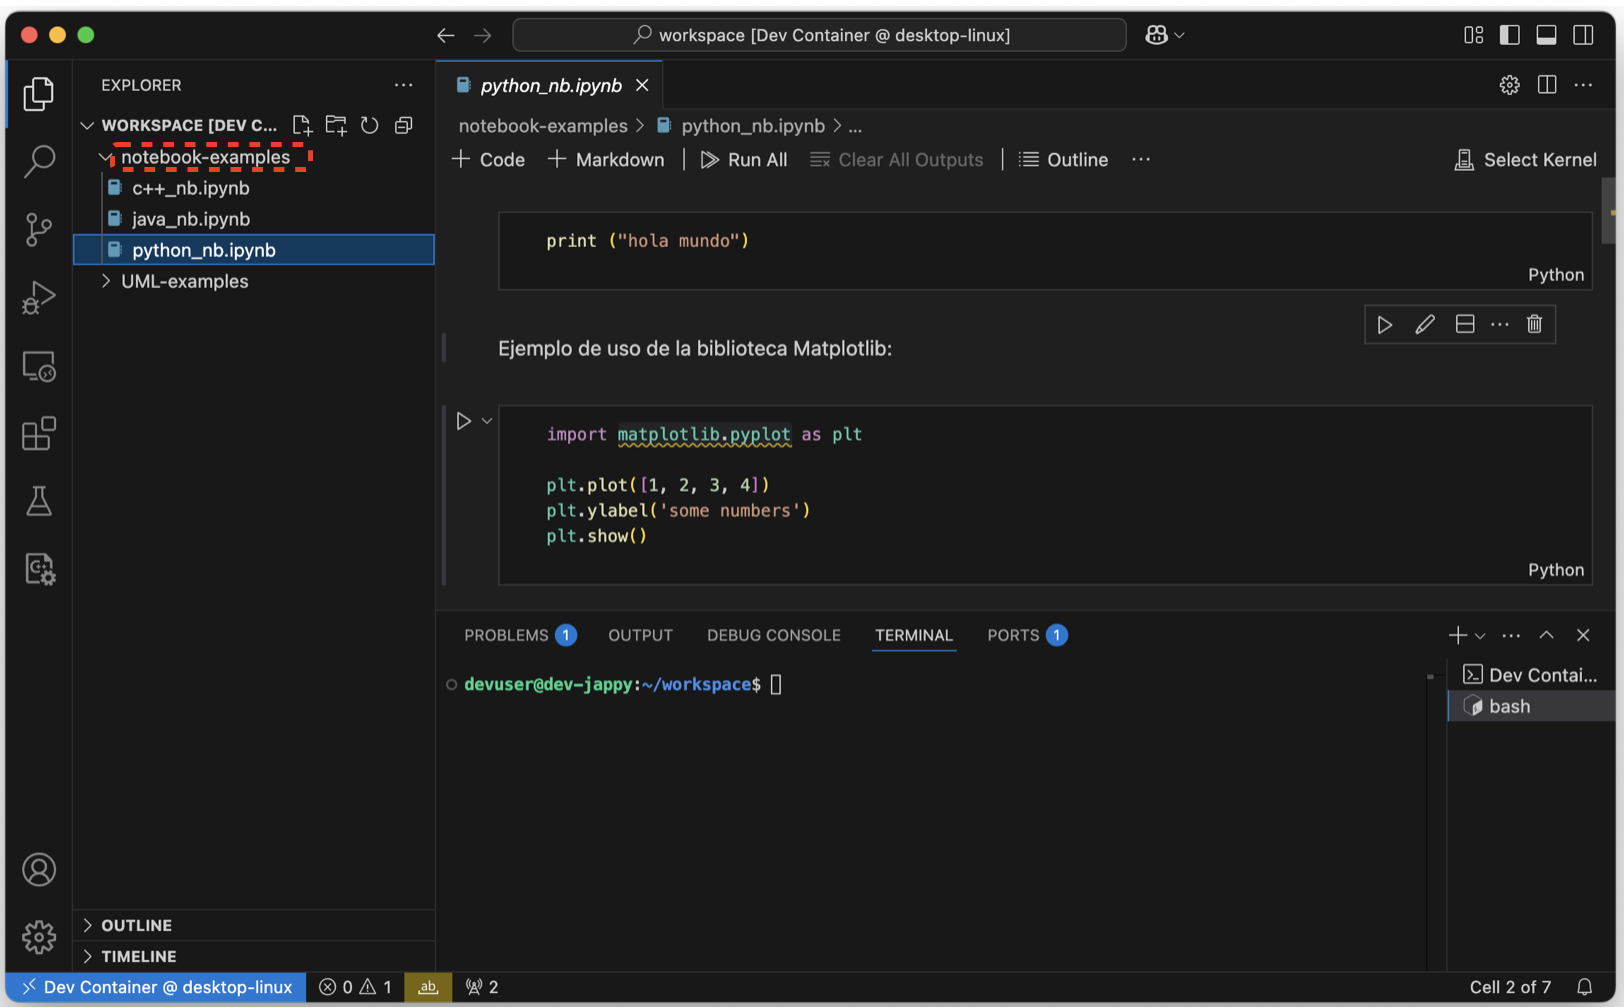Close the python_nb.ipynb editor tab
Screen dimensions: 1624x1008
point(643,86)
